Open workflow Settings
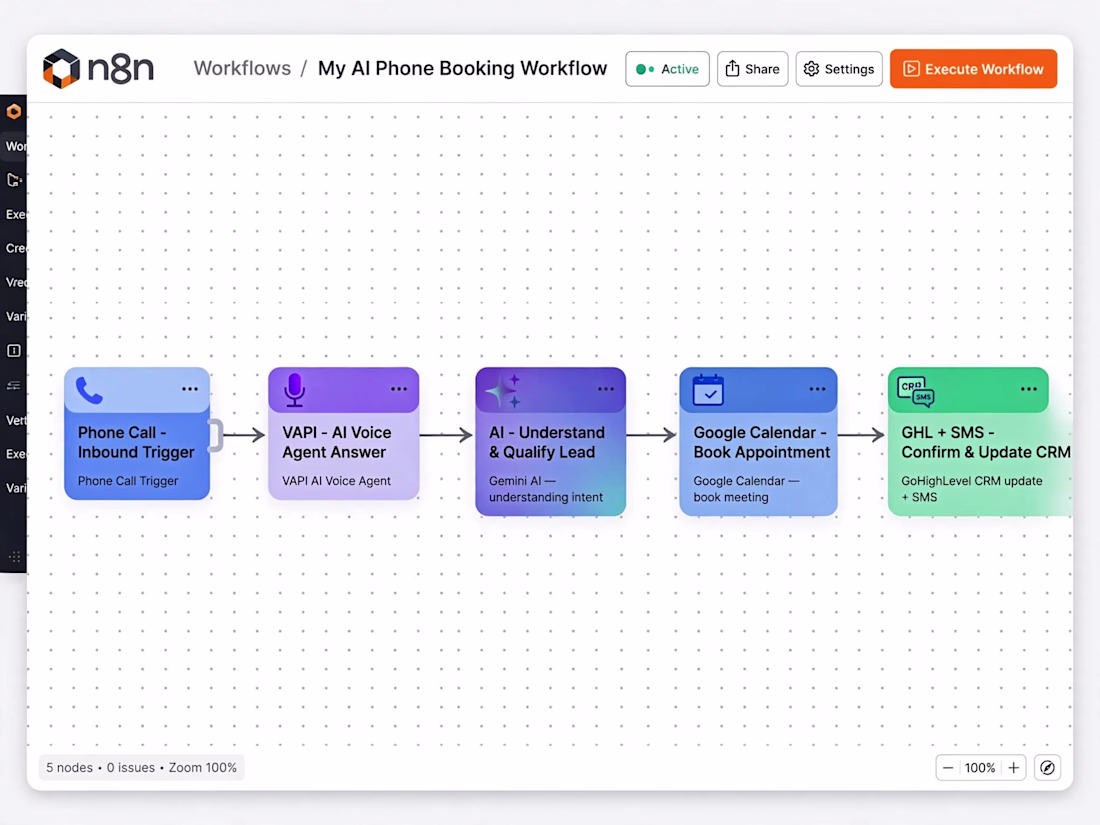Image resolution: width=1100 pixels, height=825 pixels. tap(839, 69)
